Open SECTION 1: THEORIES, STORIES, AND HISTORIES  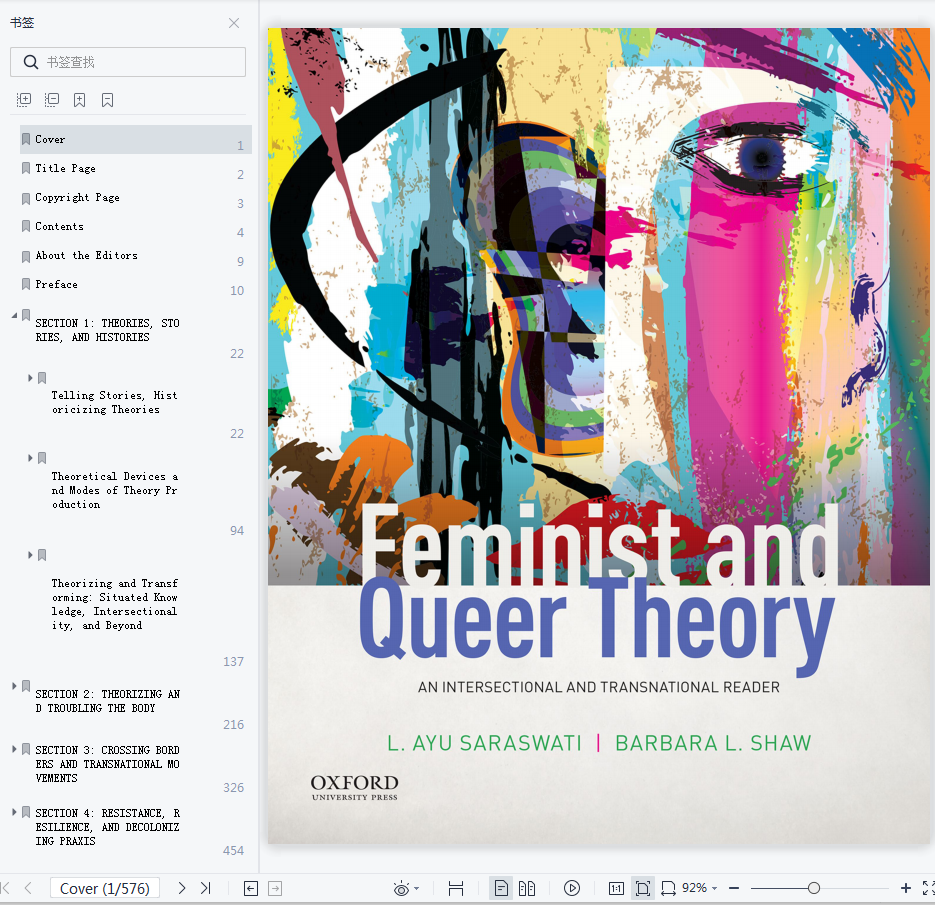(x=107, y=330)
